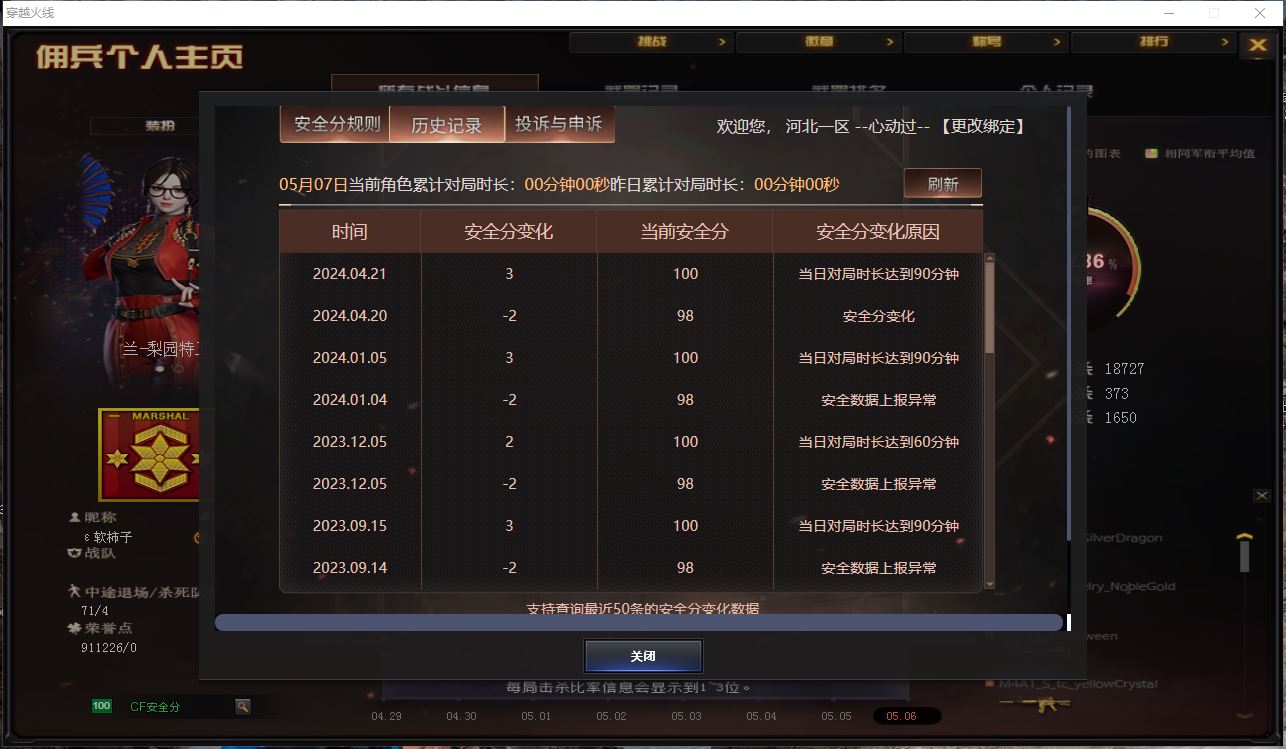Click the 战队 team badge icon

[73, 552]
